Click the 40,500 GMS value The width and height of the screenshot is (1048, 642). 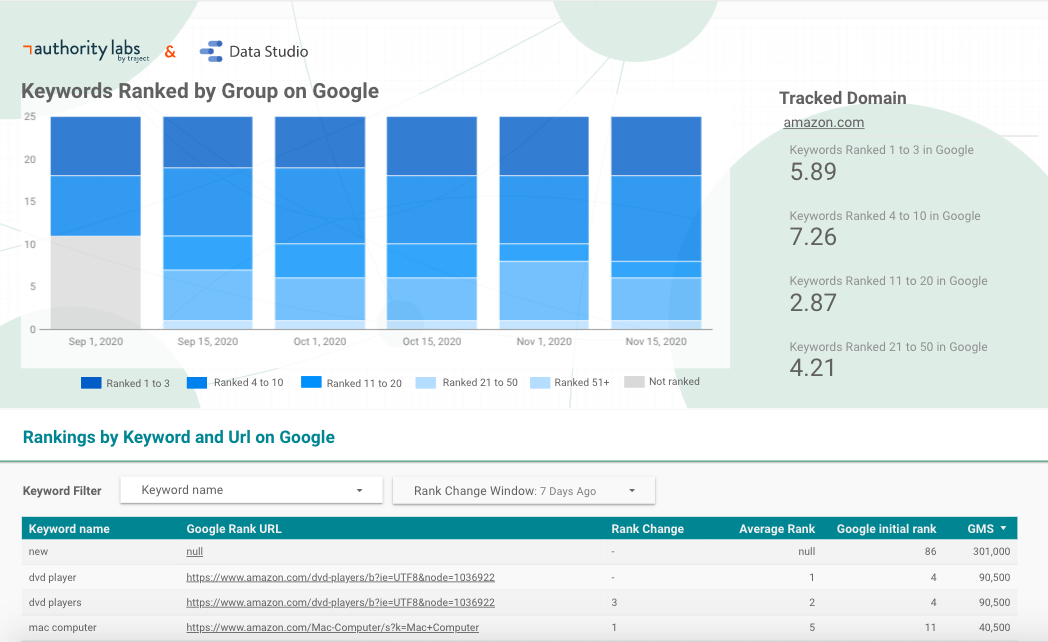click(x=995, y=627)
